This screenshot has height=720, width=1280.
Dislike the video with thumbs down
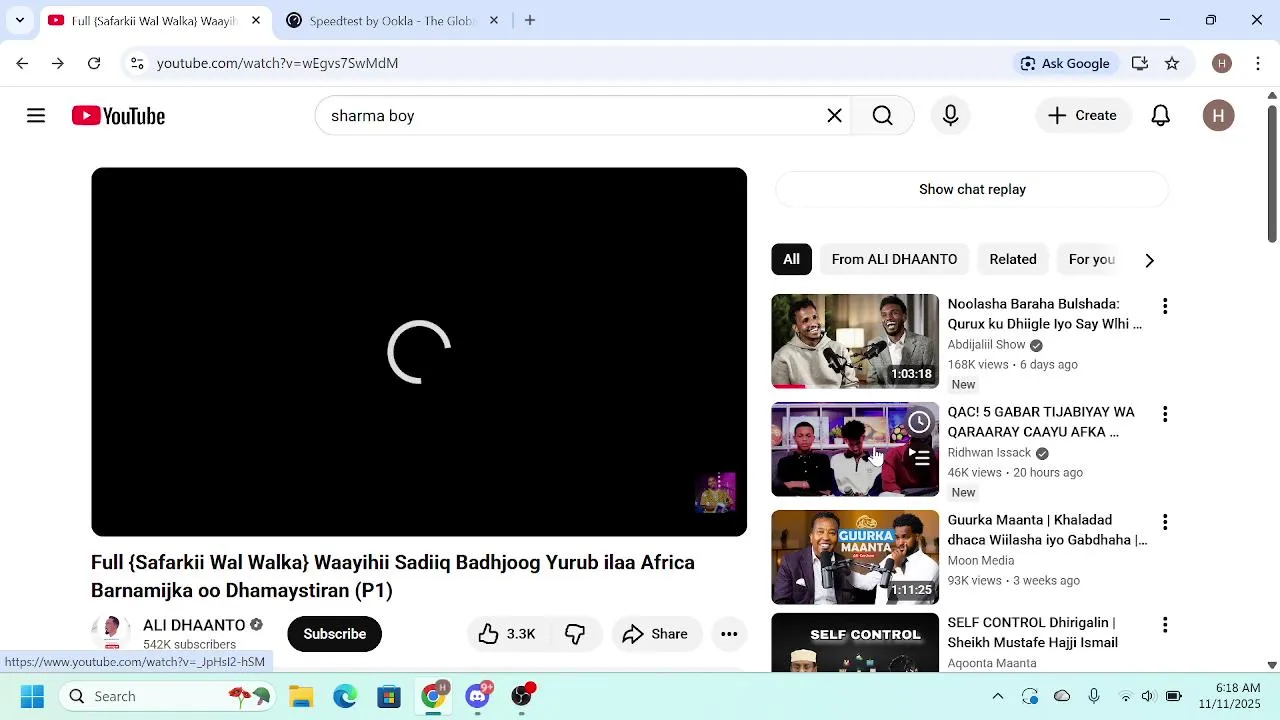click(575, 634)
